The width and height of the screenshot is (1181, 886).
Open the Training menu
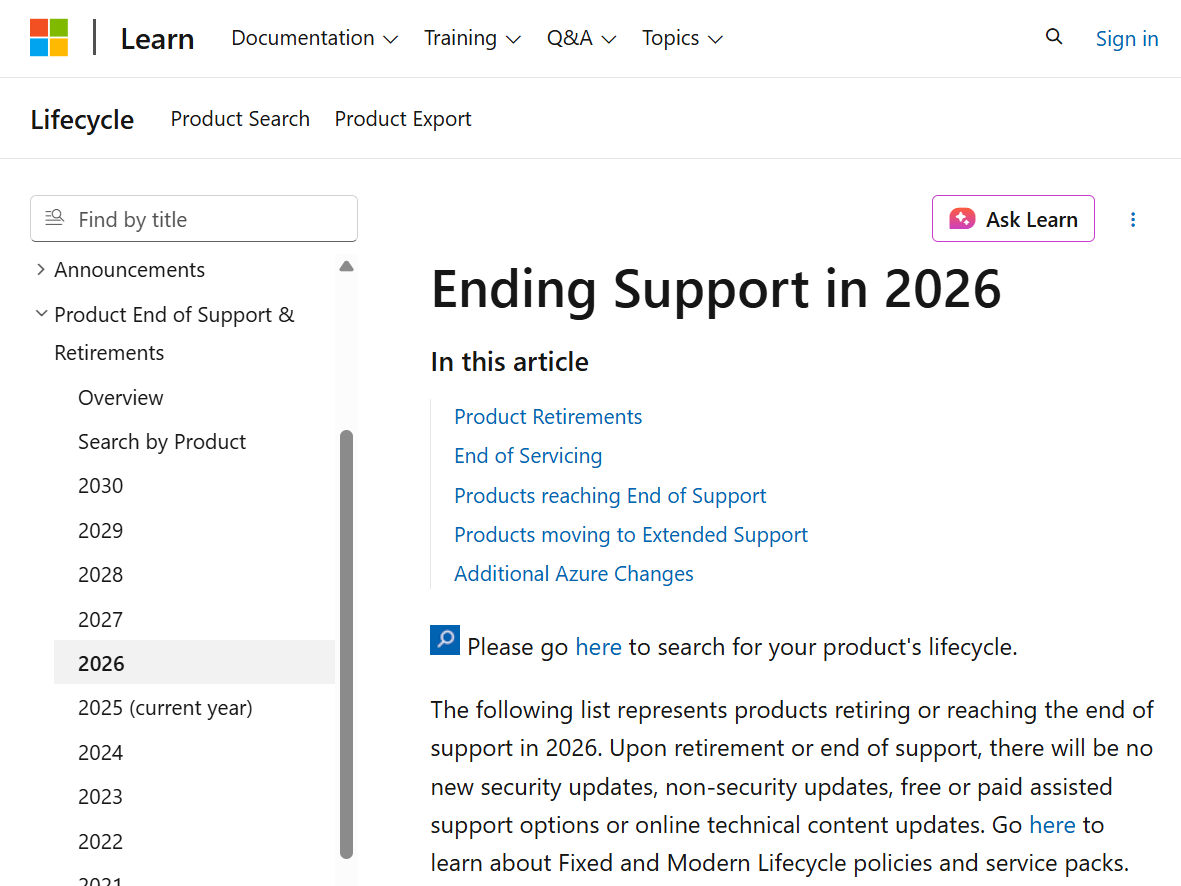[x=472, y=38]
